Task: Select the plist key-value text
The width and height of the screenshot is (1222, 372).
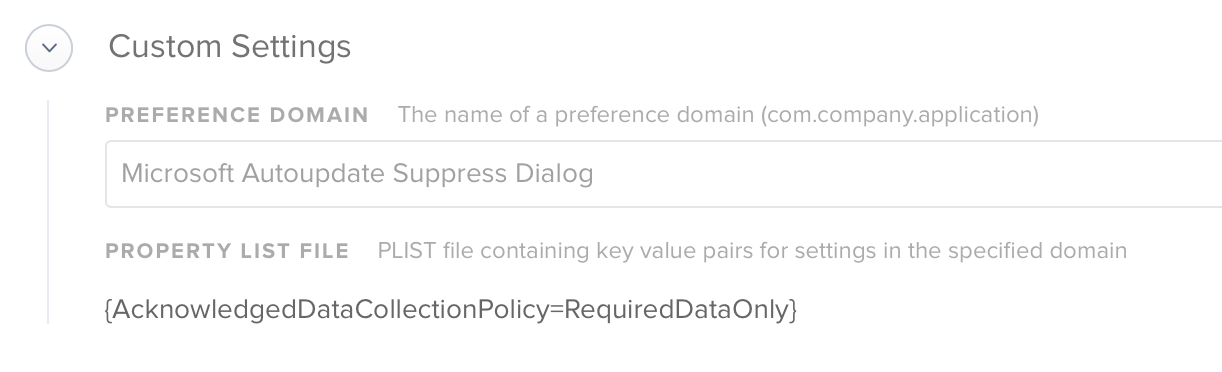Action: point(451,310)
